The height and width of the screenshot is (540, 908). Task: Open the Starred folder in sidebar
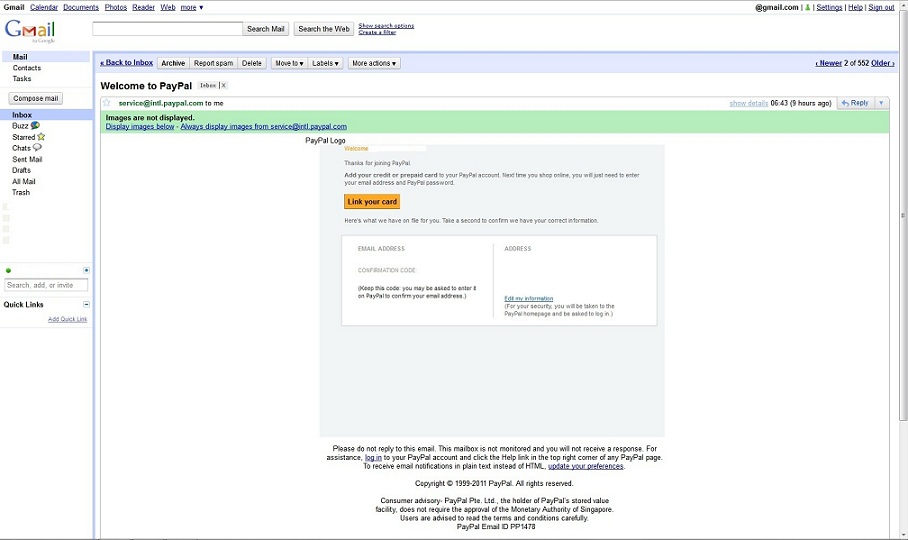click(28, 137)
